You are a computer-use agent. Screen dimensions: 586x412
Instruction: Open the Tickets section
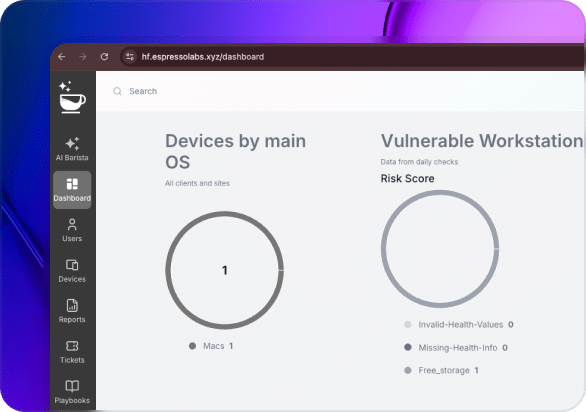point(72,352)
